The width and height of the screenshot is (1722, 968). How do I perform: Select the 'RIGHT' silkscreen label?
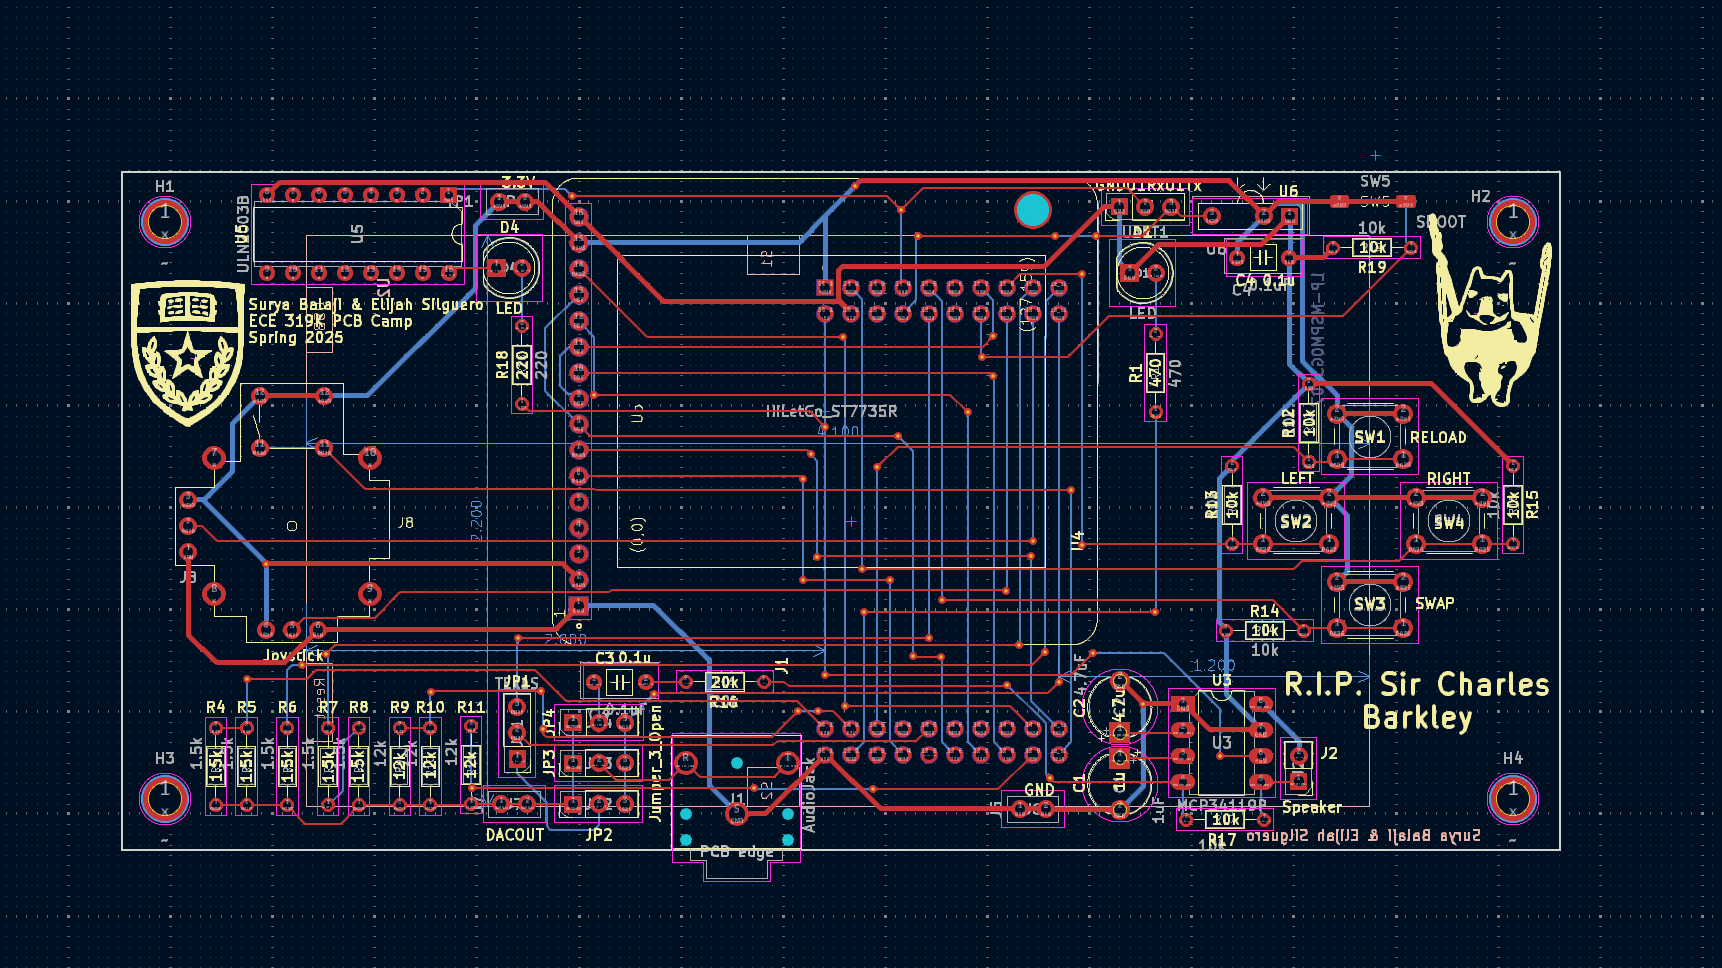pos(1448,479)
